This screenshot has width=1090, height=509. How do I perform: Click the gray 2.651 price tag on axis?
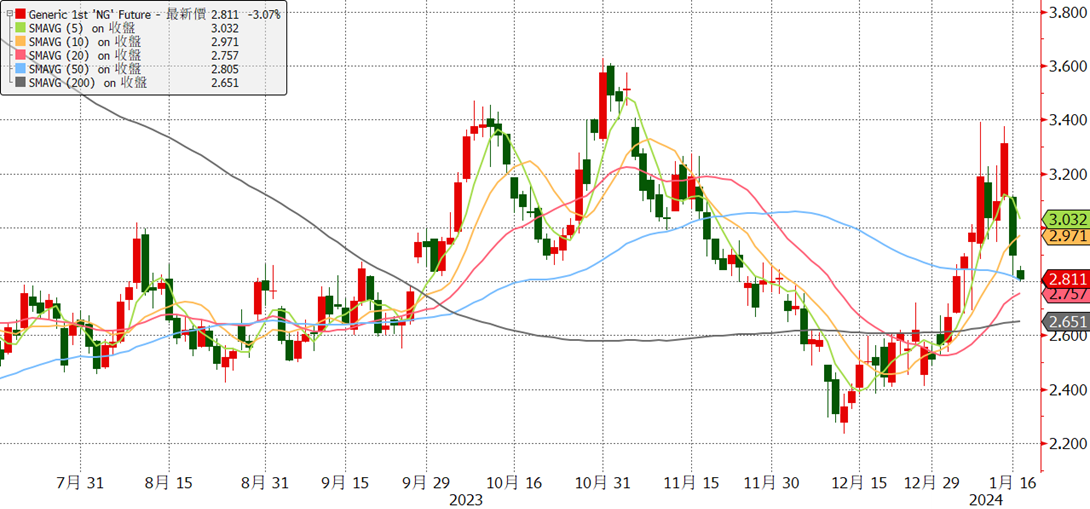pos(1066,321)
